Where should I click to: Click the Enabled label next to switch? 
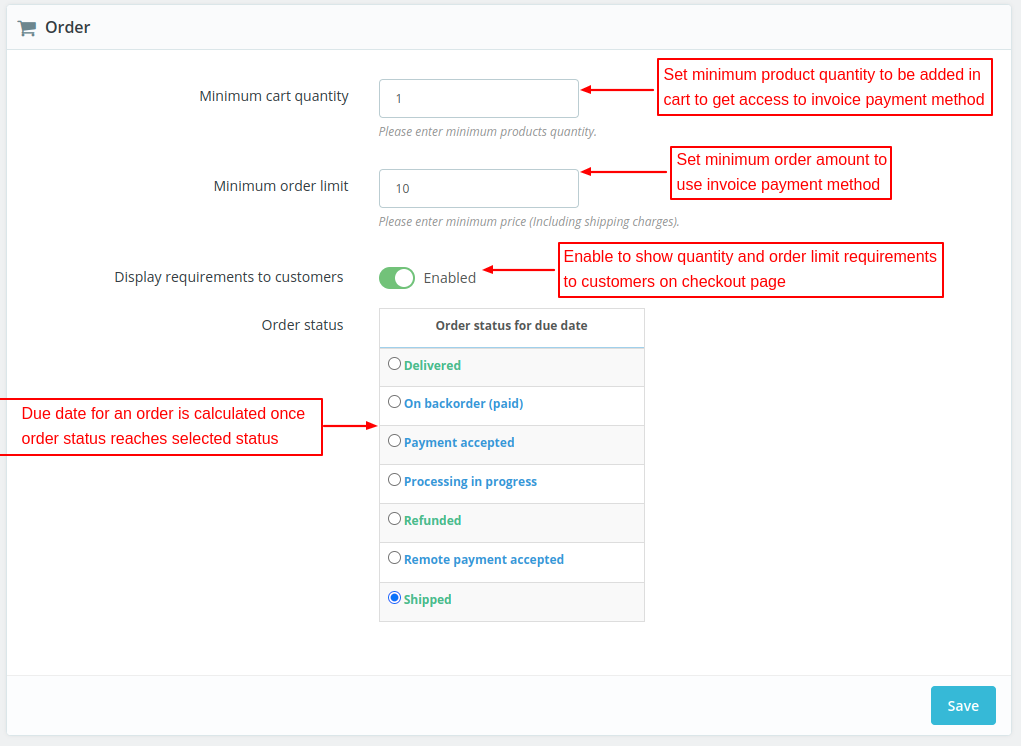450,278
